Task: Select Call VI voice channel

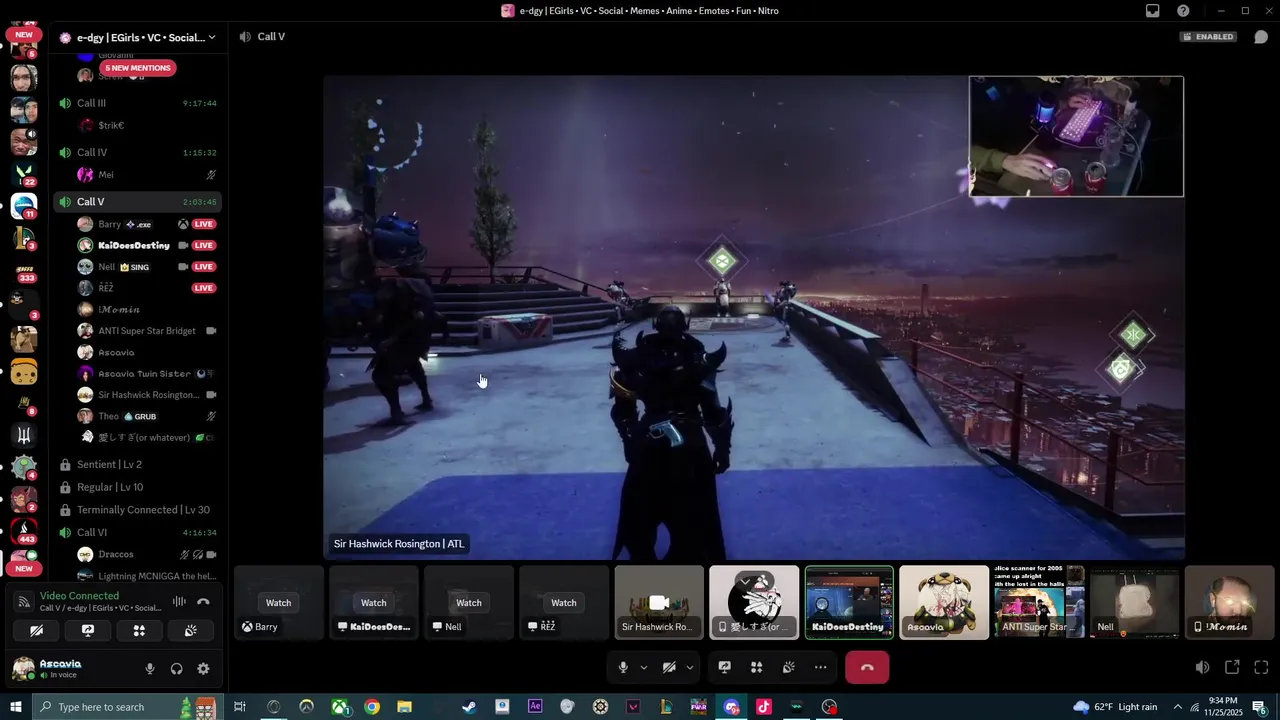Action: click(x=137, y=533)
